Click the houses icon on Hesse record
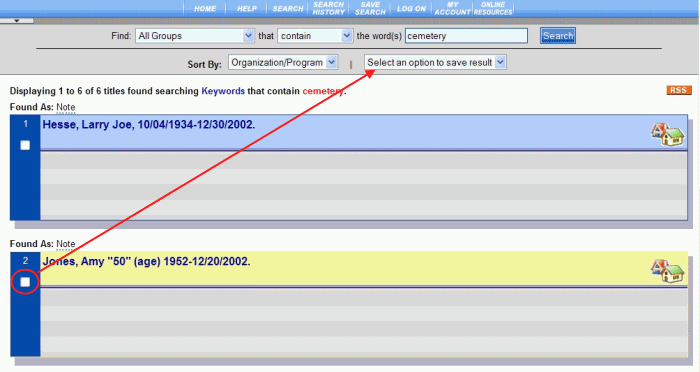The width and height of the screenshot is (700, 372). click(x=667, y=134)
